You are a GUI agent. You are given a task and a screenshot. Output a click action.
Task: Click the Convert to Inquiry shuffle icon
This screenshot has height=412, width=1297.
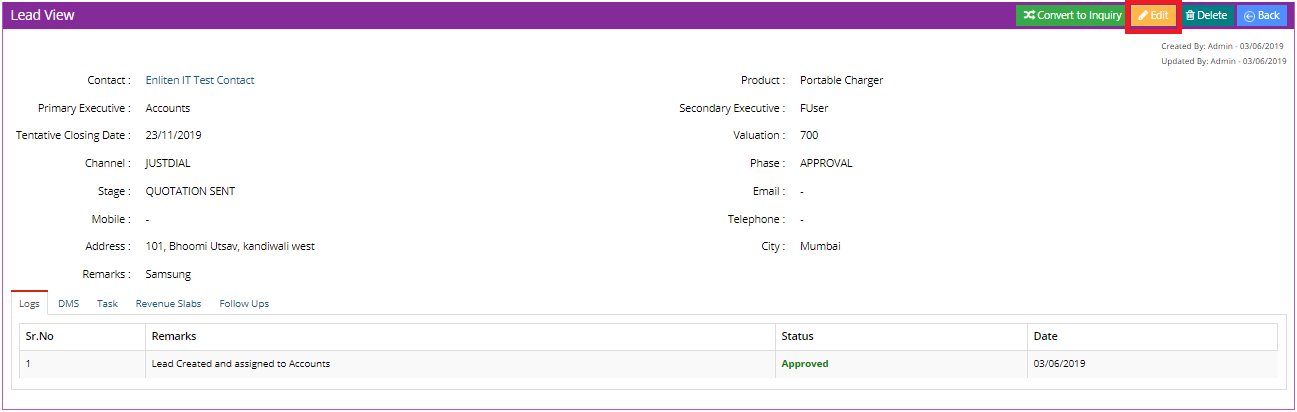click(x=1028, y=16)
